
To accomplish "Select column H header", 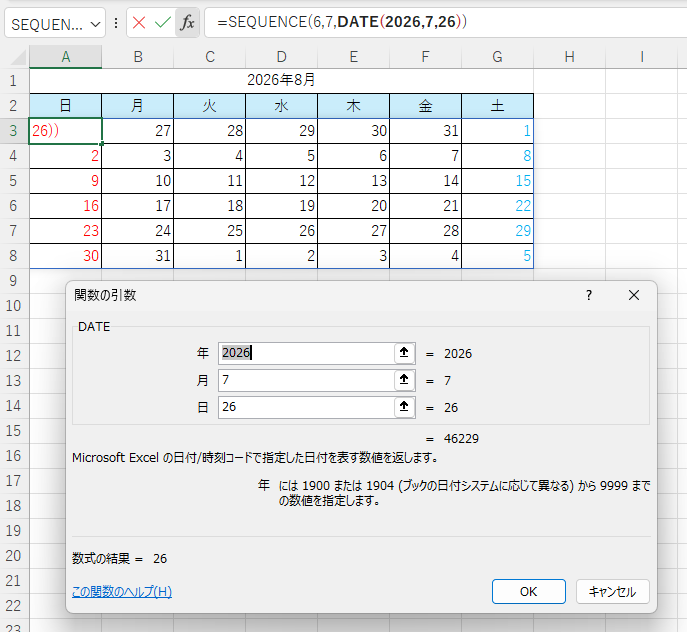I will click(x=569, y=57).
